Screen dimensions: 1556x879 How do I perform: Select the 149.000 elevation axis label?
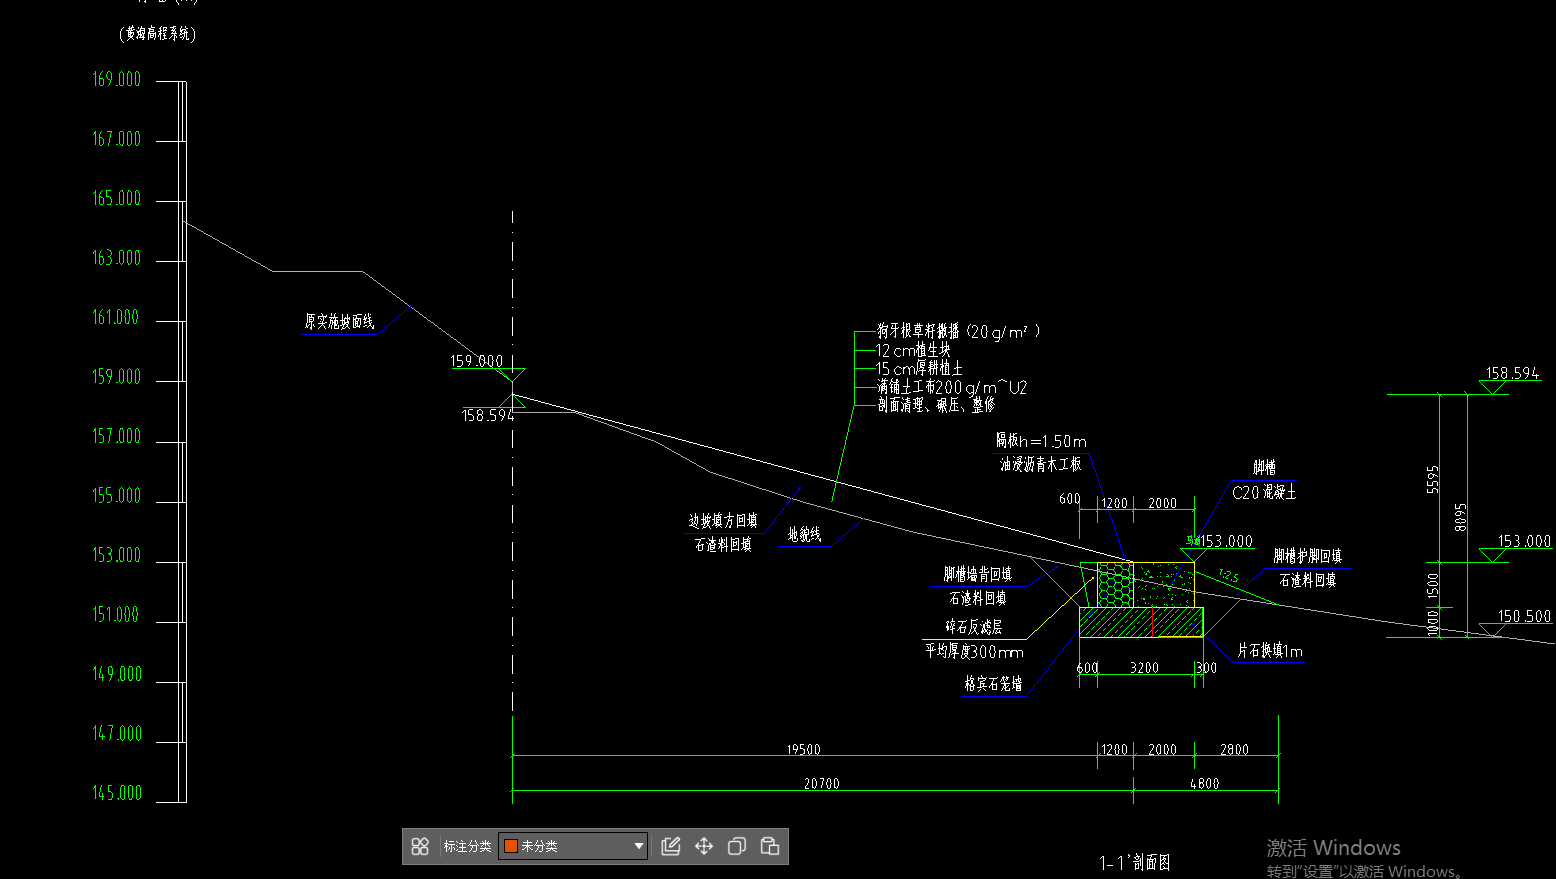[117, 674]
